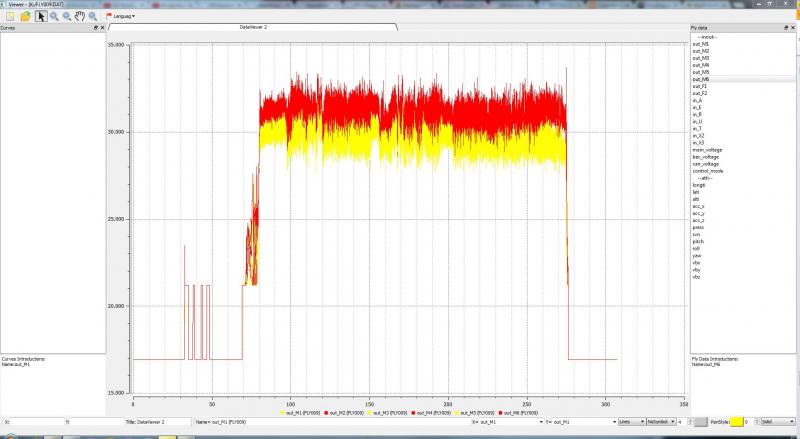This screenshot has width=800, height=439.
Task: Close the Fly data panel
Action: pyautogui.click(x=792, y=28)
